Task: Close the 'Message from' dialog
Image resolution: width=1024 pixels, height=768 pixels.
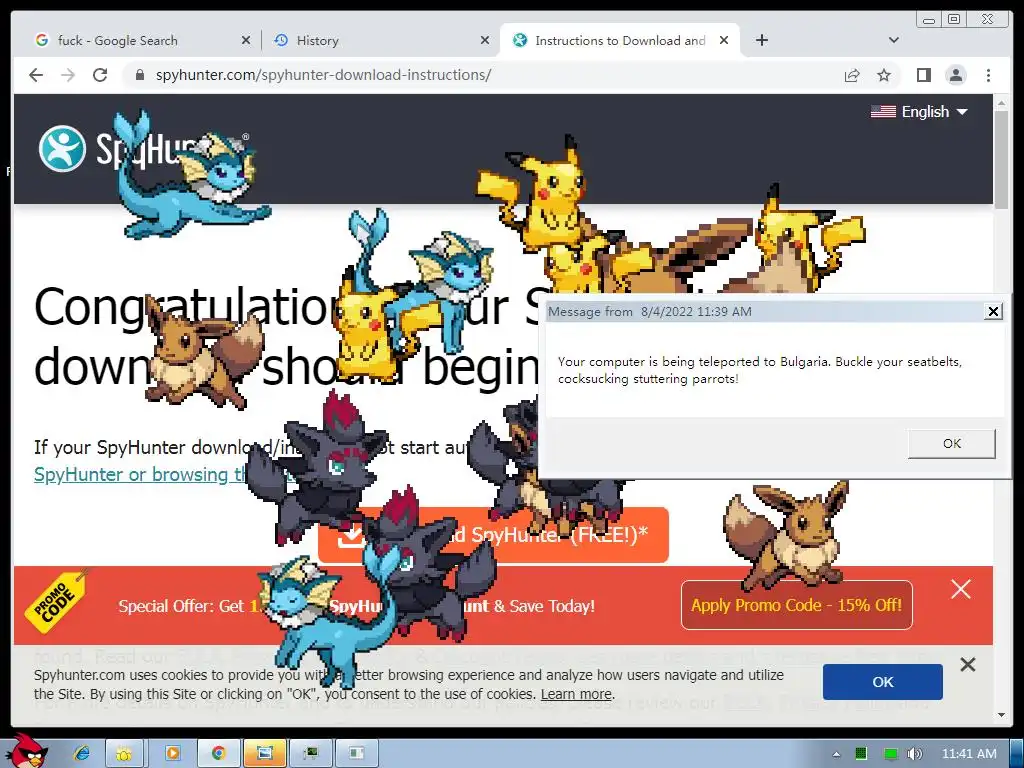Action: (993, 312)
